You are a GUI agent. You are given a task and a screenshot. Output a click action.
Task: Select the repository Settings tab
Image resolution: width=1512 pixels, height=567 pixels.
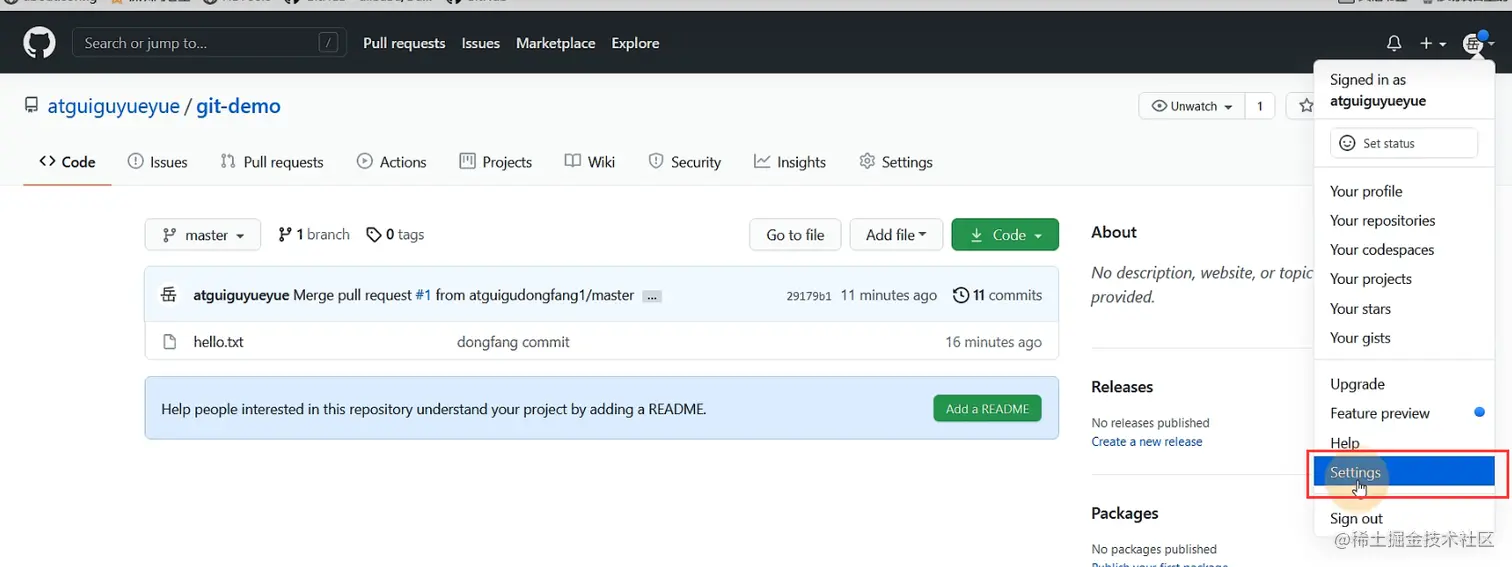pyautogui.click(x=896, y=162)
